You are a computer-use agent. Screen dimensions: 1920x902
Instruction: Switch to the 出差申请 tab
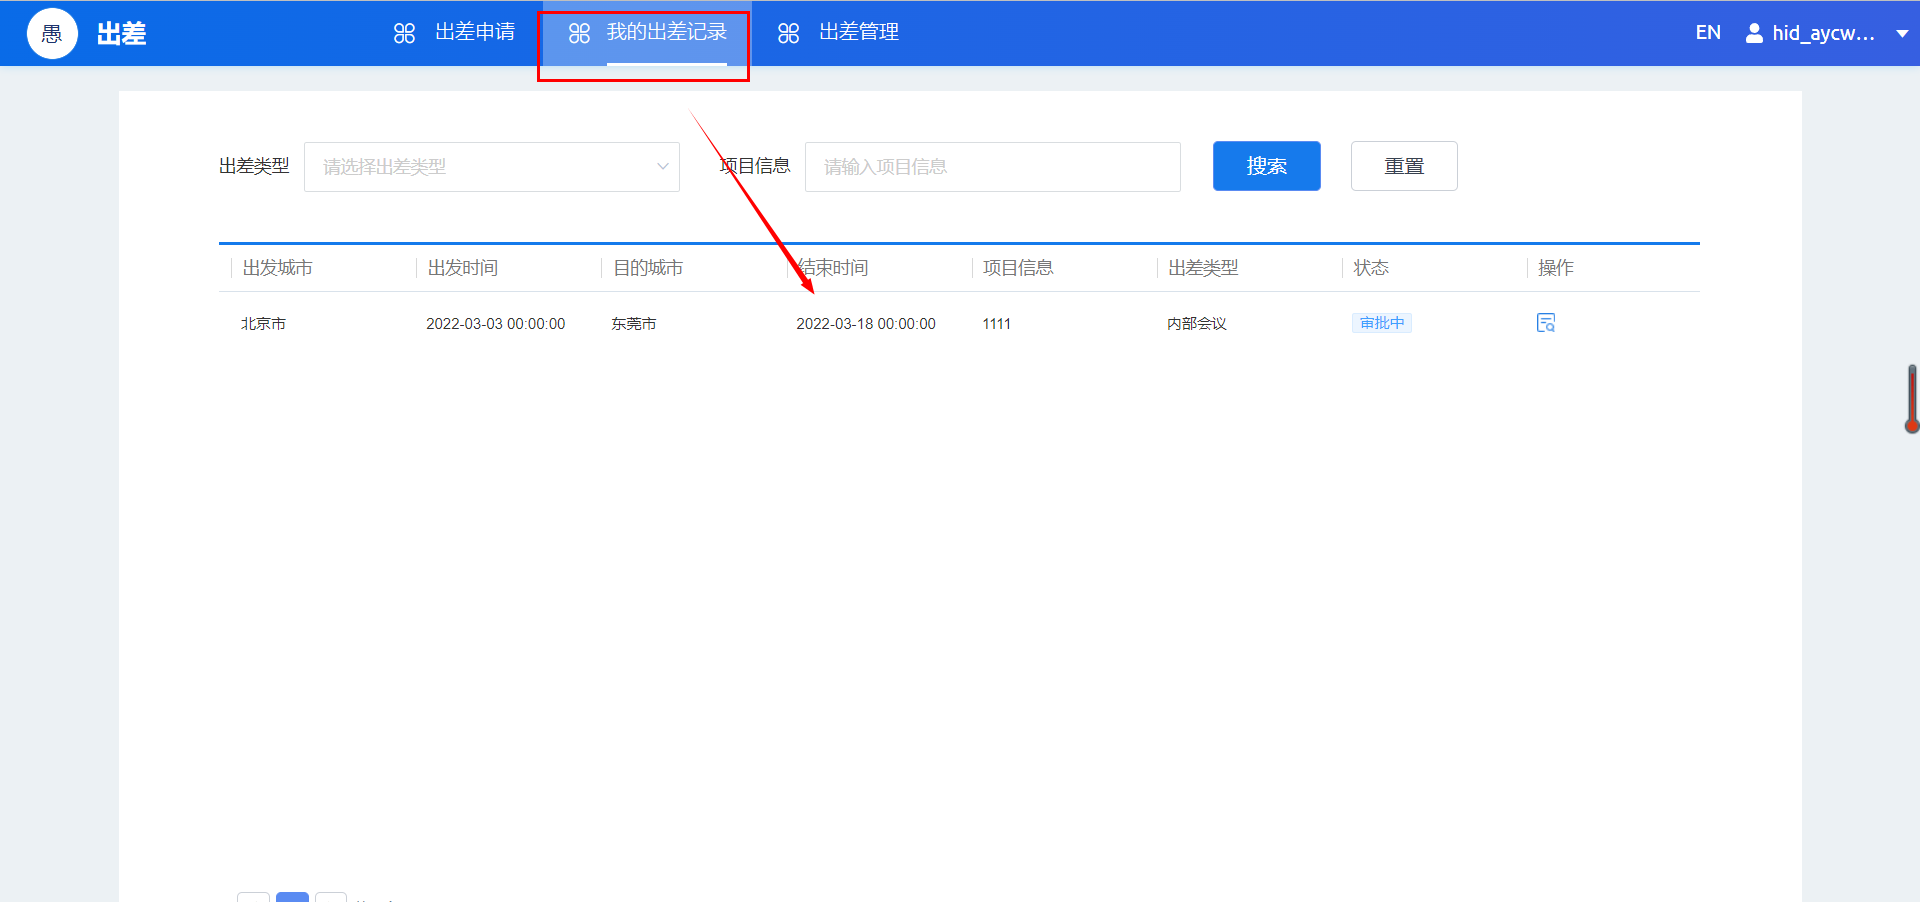(x=474, y=32)
